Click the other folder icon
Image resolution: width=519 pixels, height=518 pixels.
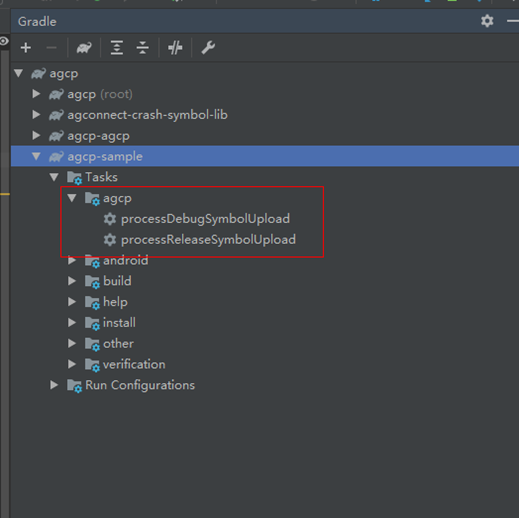[92, 344]
